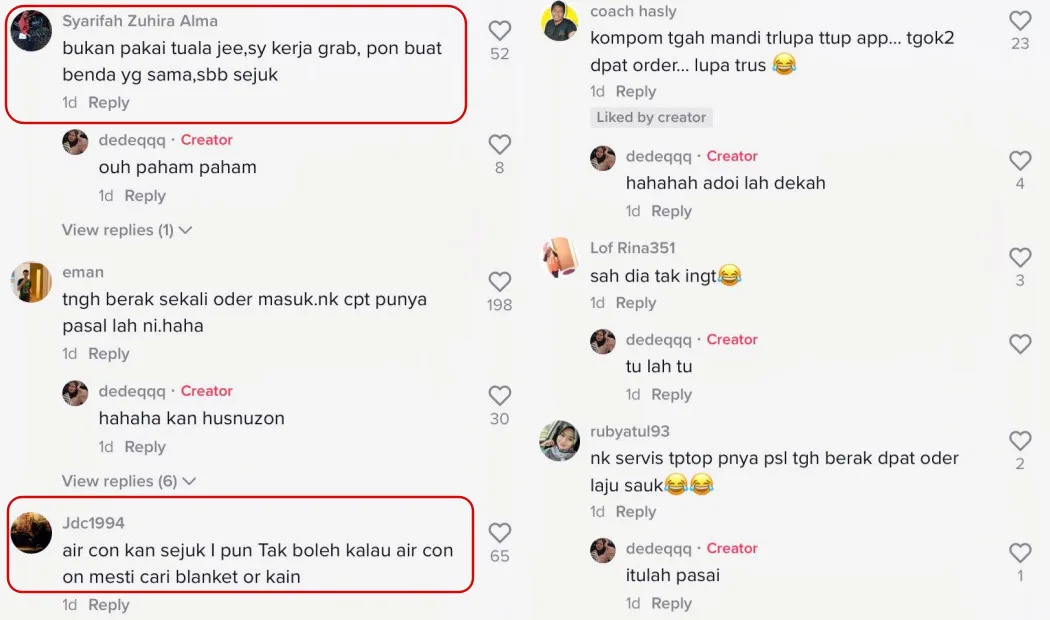Heart rubyatul93's comment with 2 likes
The height and width of the screenshot is (620, 1050).
(x=1020, y=441)
